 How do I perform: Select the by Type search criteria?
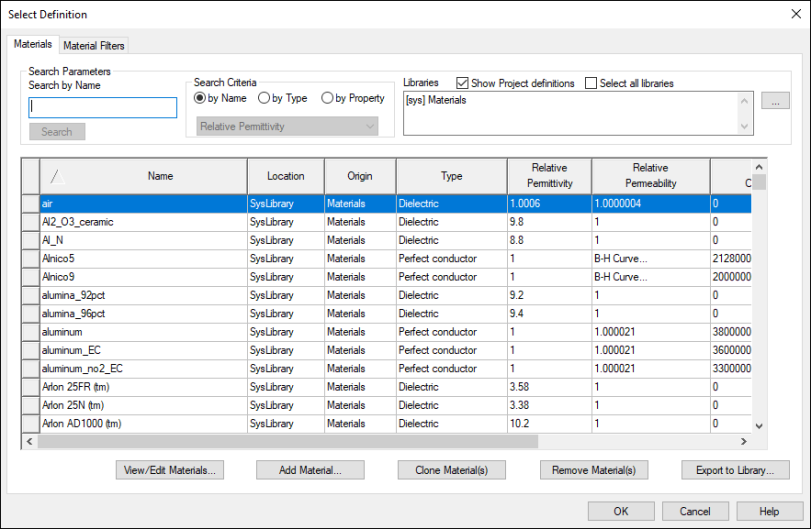[264, 98]
